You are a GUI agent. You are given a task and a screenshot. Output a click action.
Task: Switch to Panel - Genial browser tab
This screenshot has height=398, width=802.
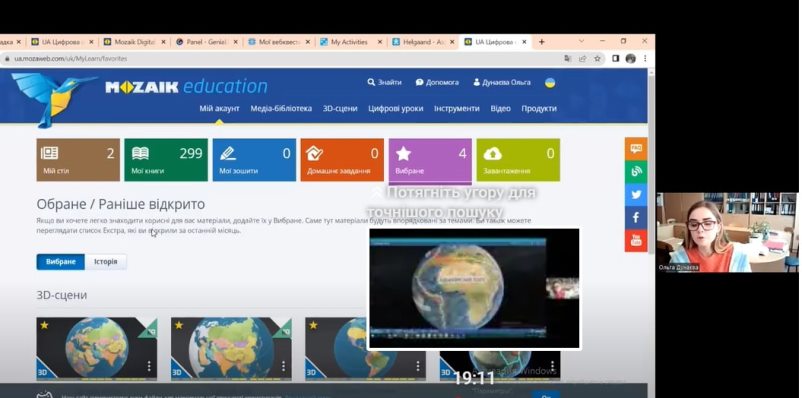(207, 42)
